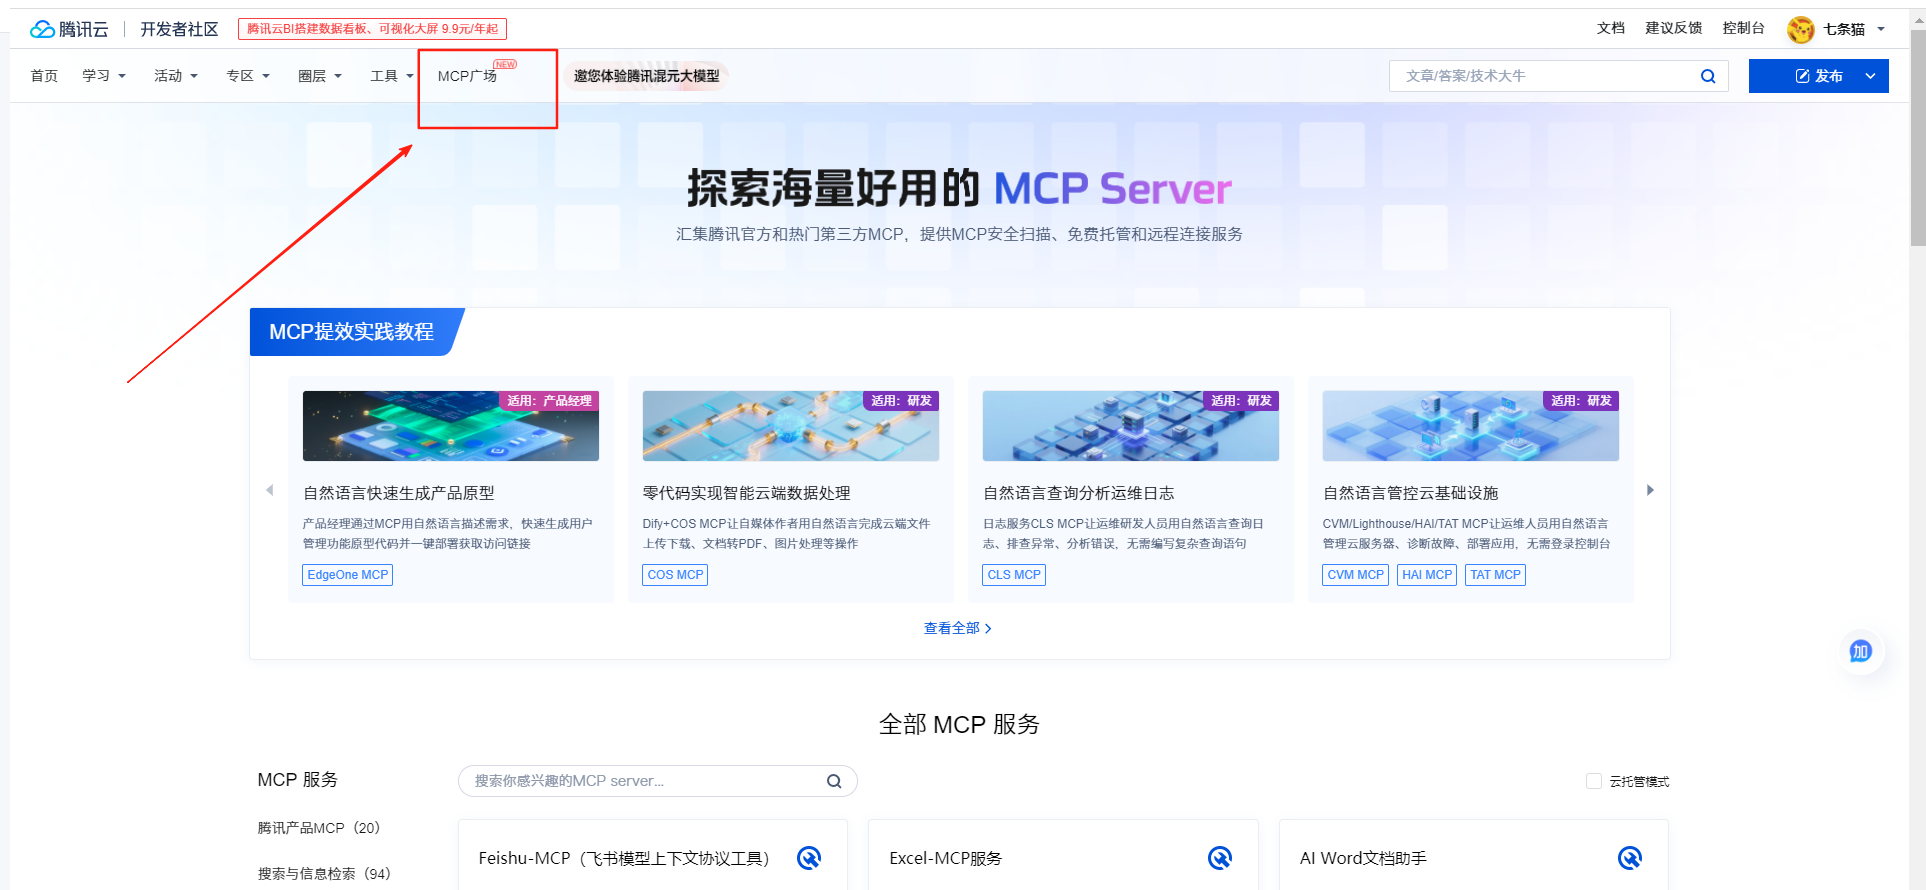Open the 自然语言管控云基础设施 tutorial thumbnail
This screenshot has height=890, width=1926.
click(1471, 426)
